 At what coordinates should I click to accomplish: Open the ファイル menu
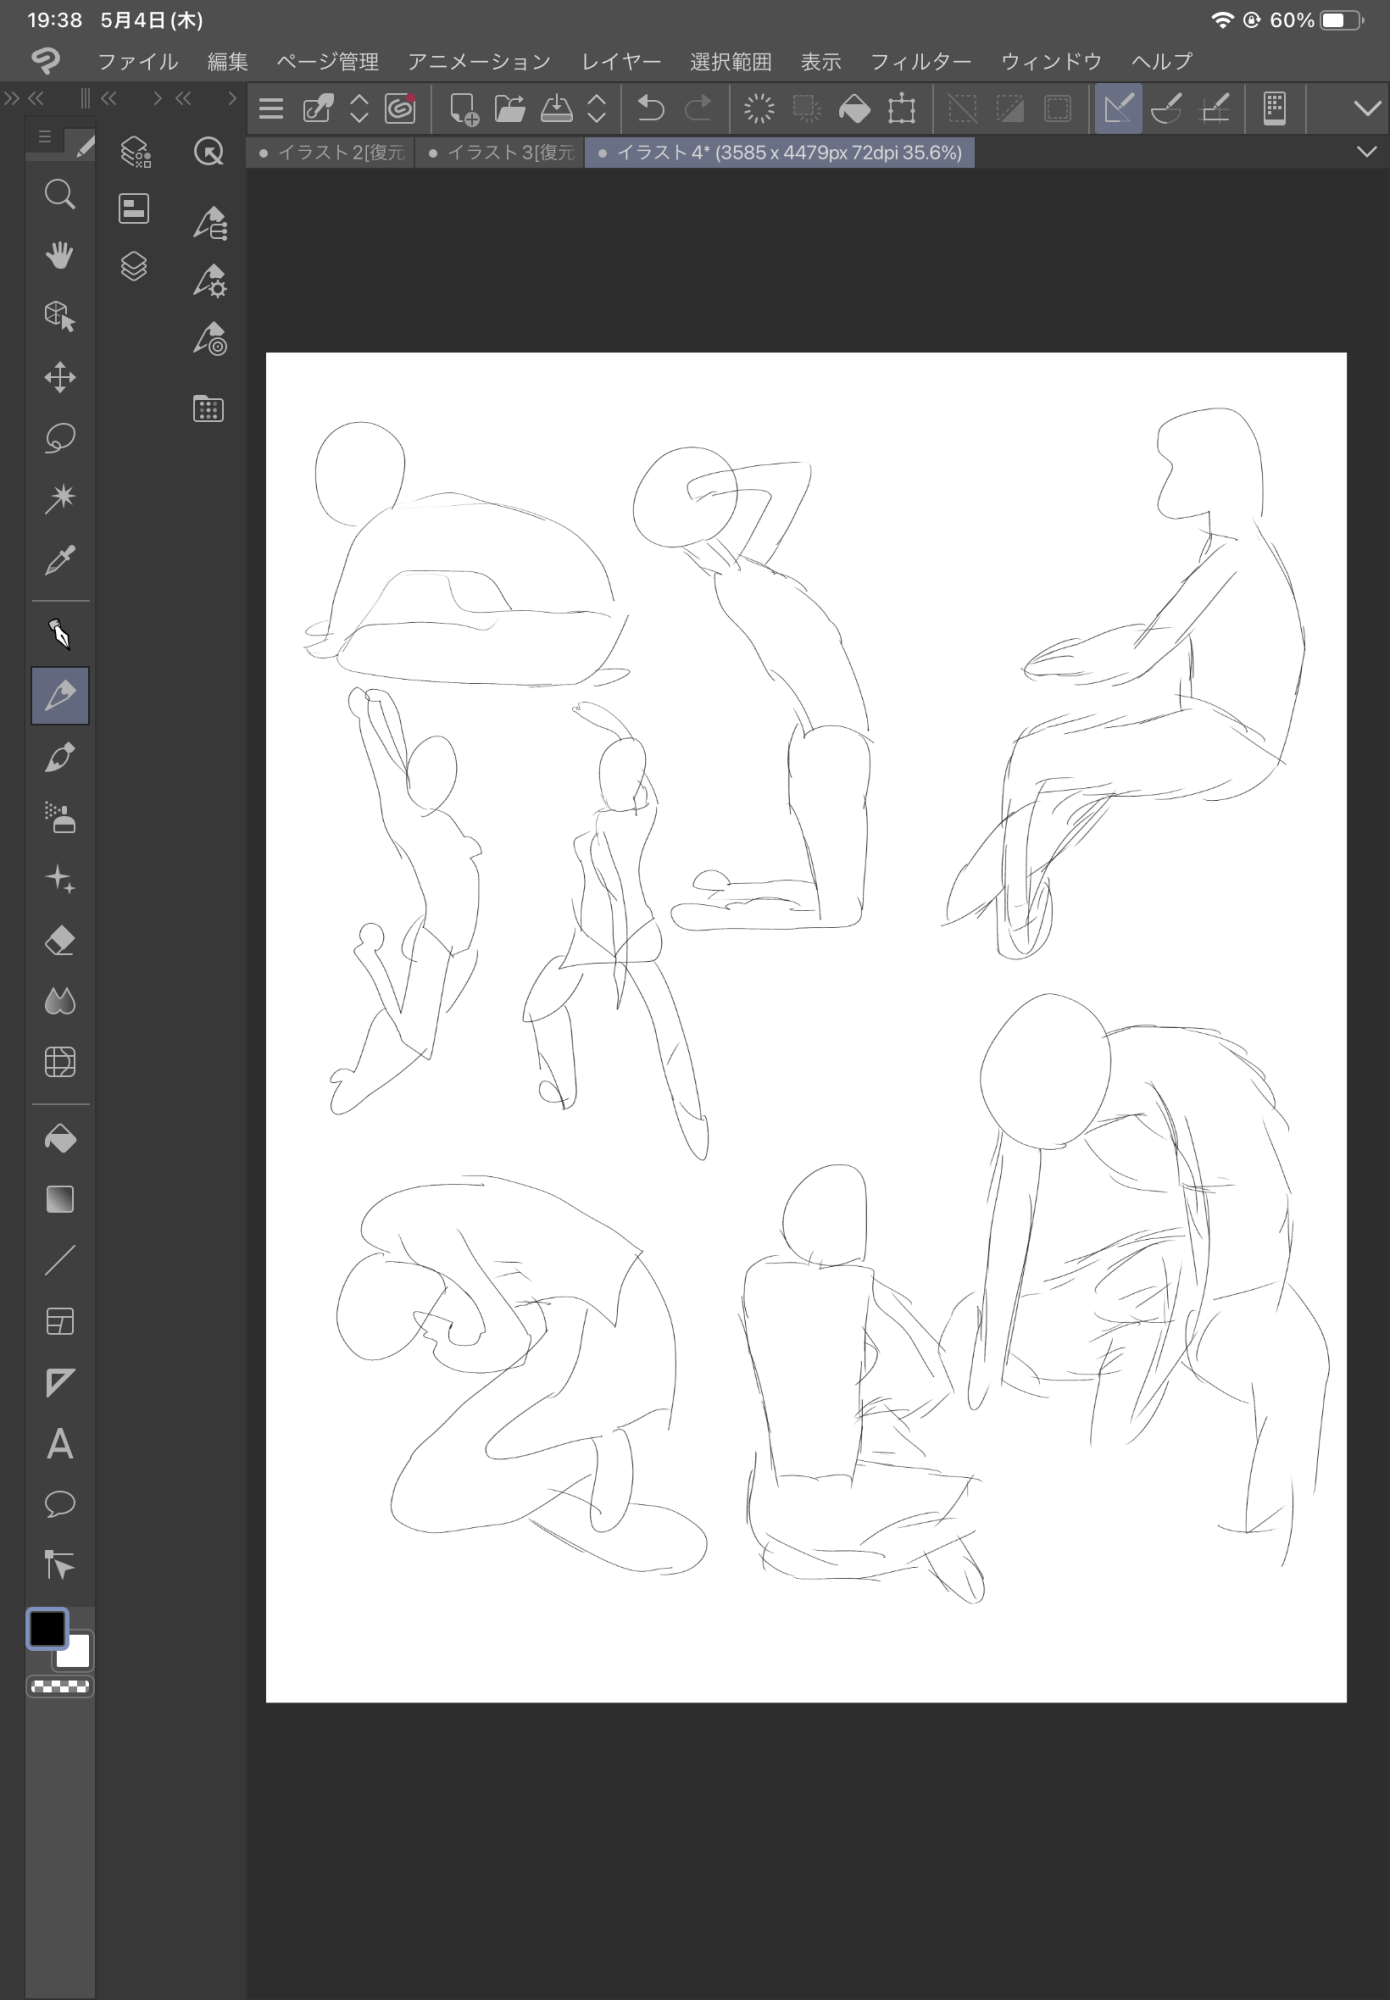138,62
